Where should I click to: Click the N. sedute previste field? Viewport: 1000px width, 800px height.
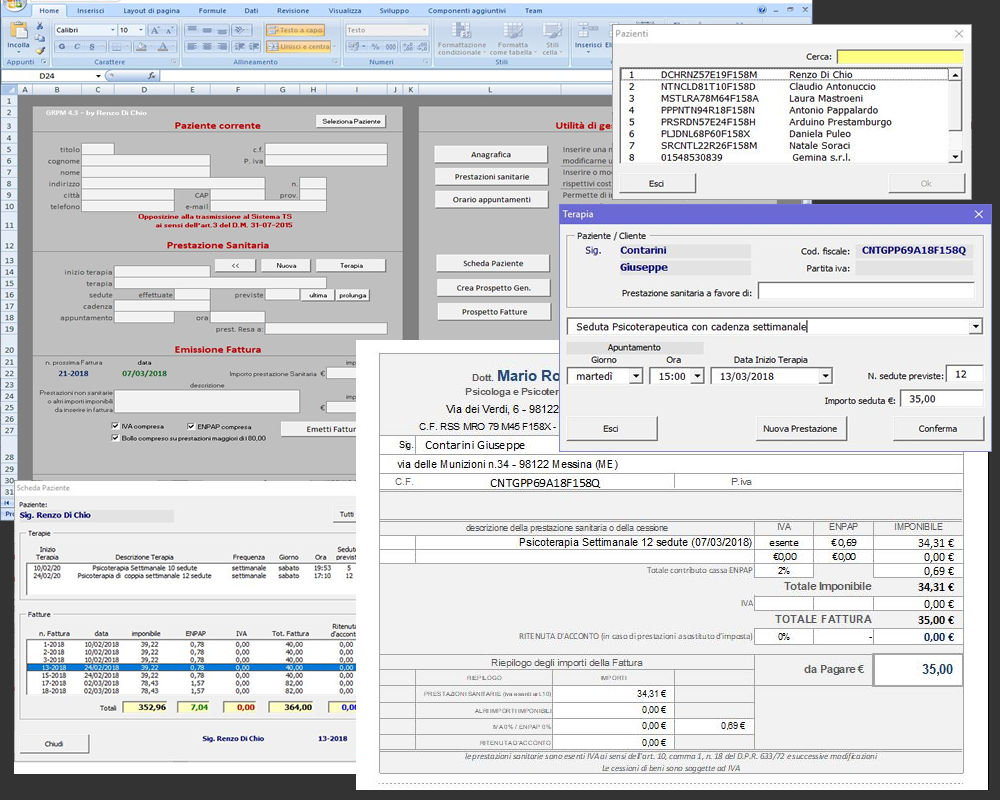(964, 374)
